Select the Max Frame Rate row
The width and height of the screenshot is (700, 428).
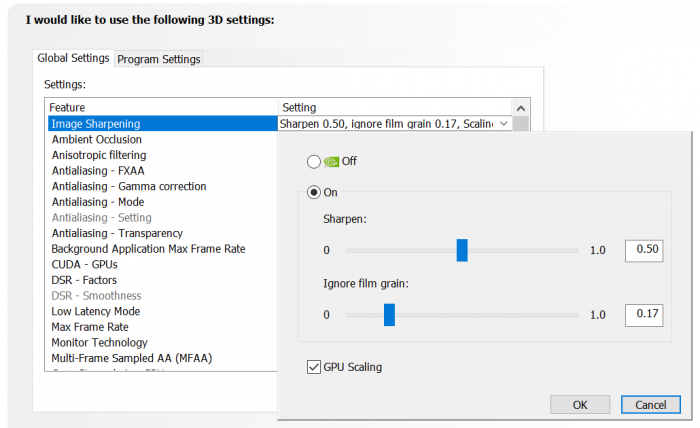162,327
